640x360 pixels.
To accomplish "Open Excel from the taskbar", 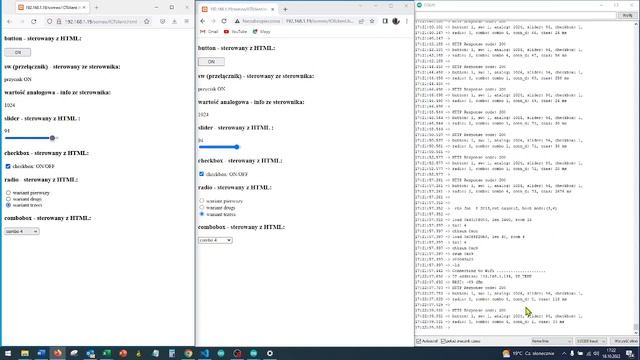I will [107, 353].
